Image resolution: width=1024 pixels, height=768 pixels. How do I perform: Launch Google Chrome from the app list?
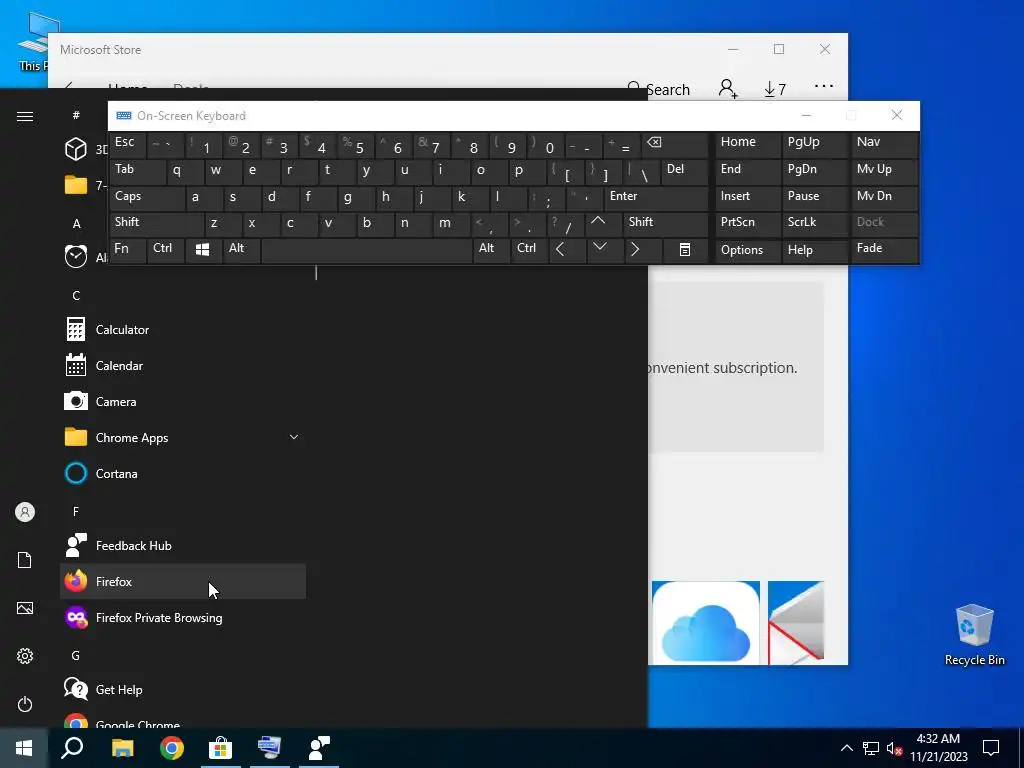click(x=183, y=720)
